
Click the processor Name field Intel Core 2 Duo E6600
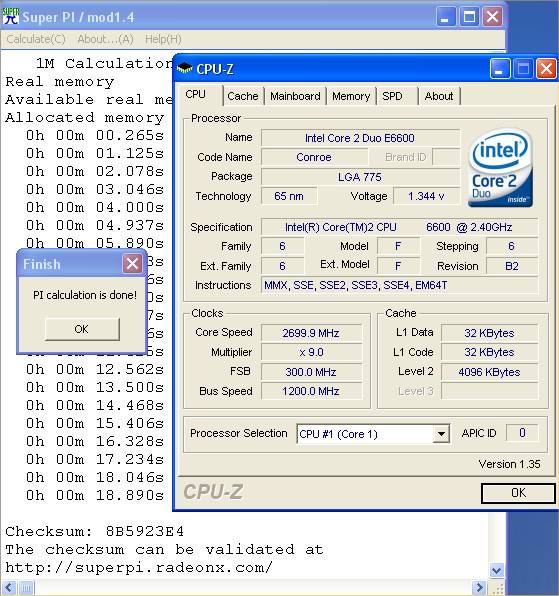click(360, 138)
